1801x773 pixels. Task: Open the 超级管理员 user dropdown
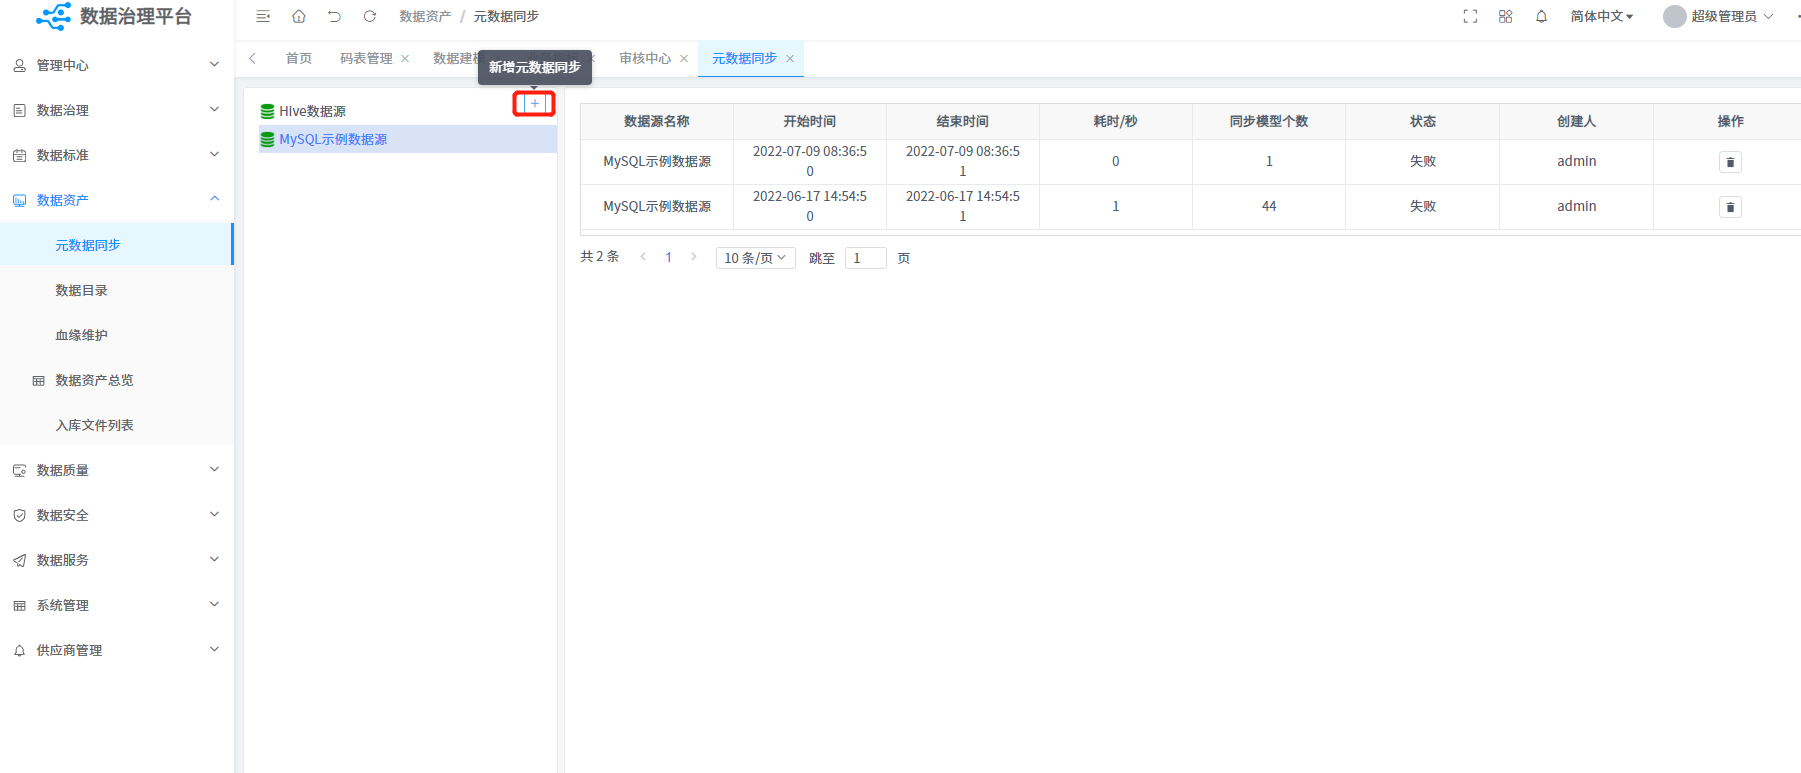[x=1722, y=16]
